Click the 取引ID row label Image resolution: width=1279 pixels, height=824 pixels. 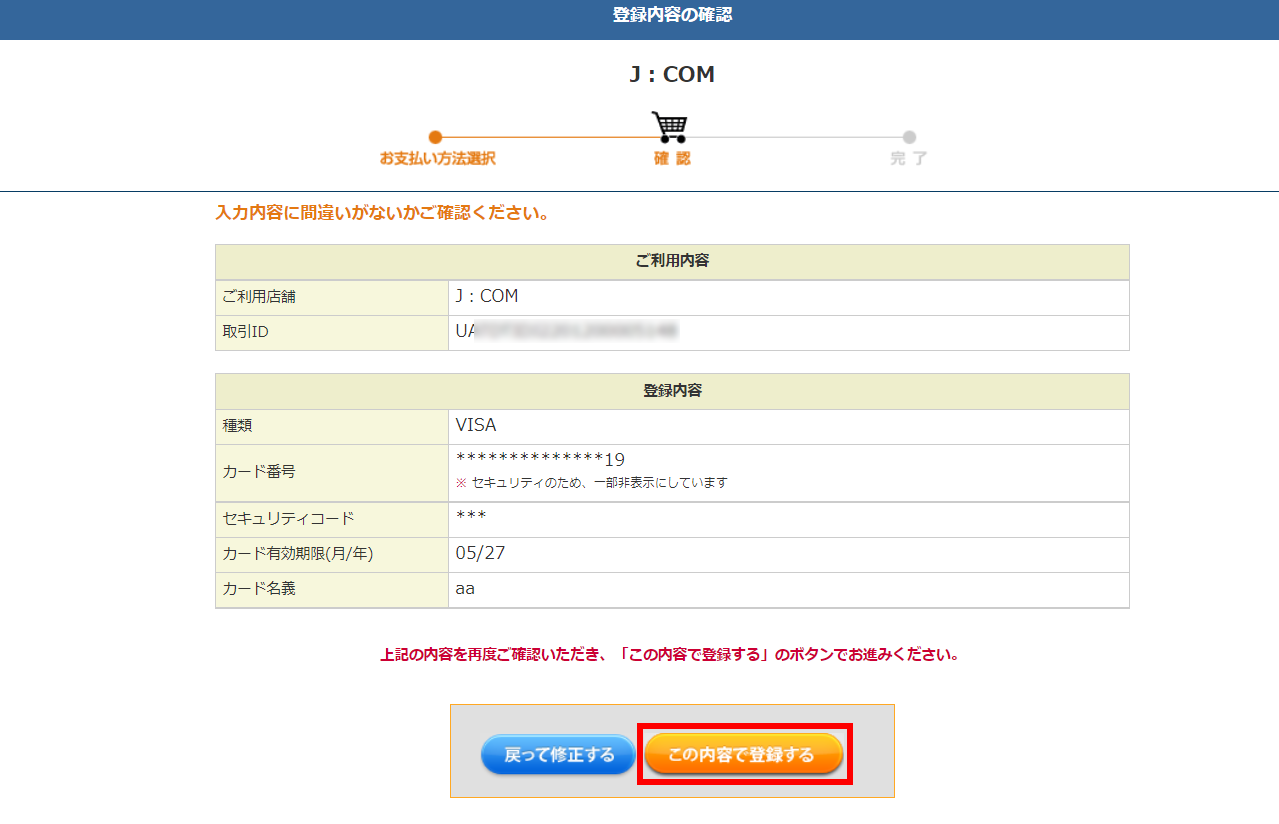click(x=245, y=332)
